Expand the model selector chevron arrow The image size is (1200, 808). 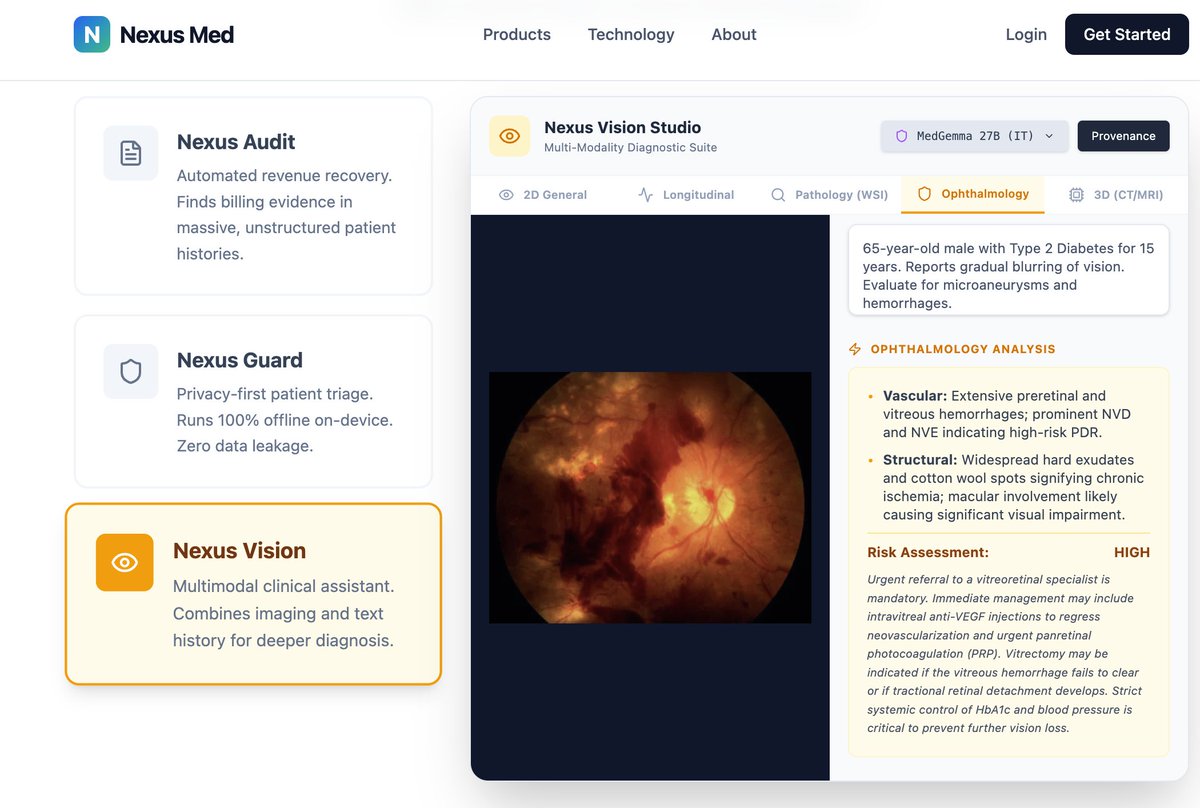(x=1049, y=136)
